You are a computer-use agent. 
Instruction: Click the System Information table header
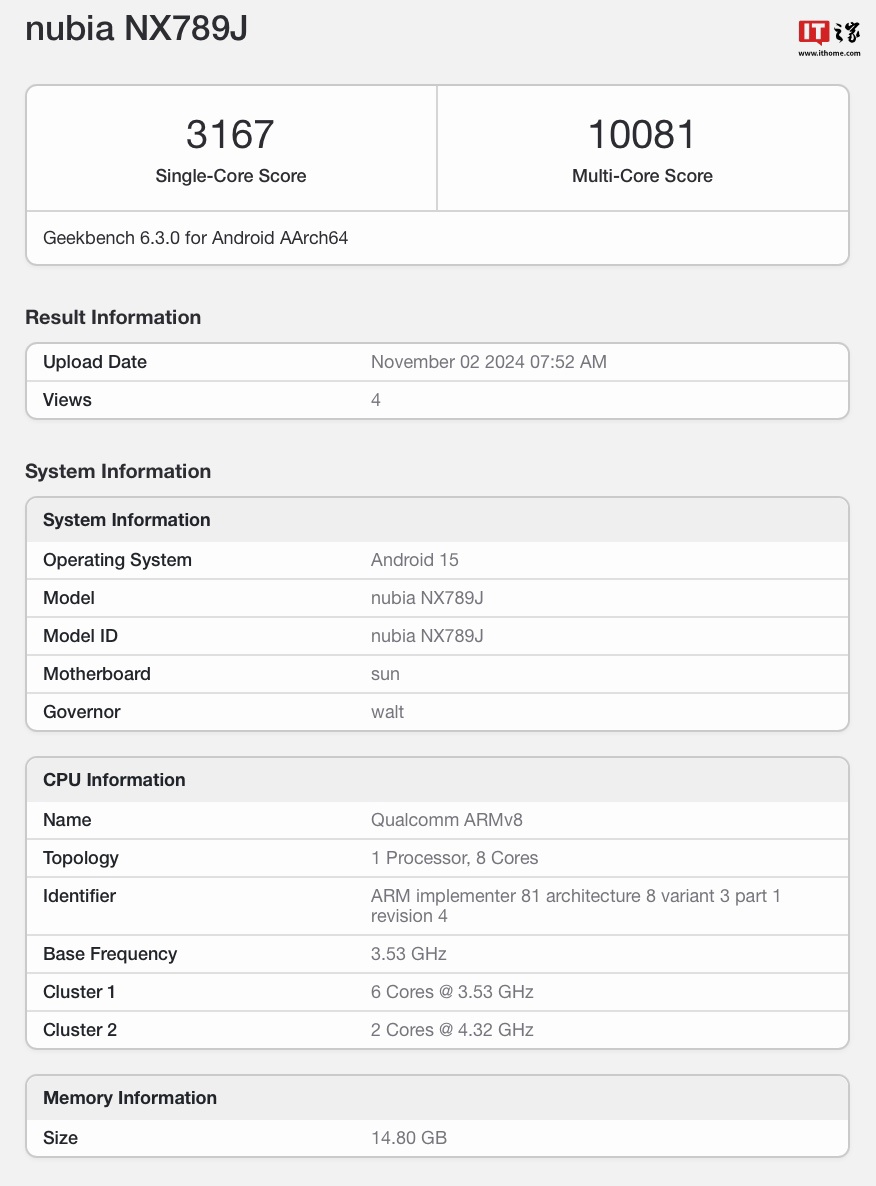pyautogui.click(x=127, y=520)
